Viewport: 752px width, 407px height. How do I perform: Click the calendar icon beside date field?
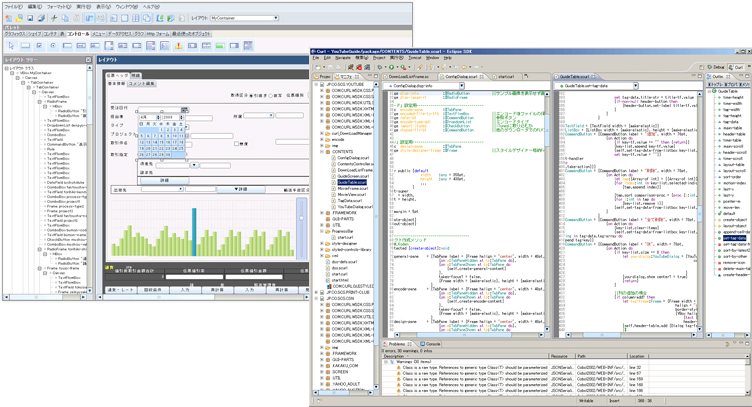click(x=185, y=110)
